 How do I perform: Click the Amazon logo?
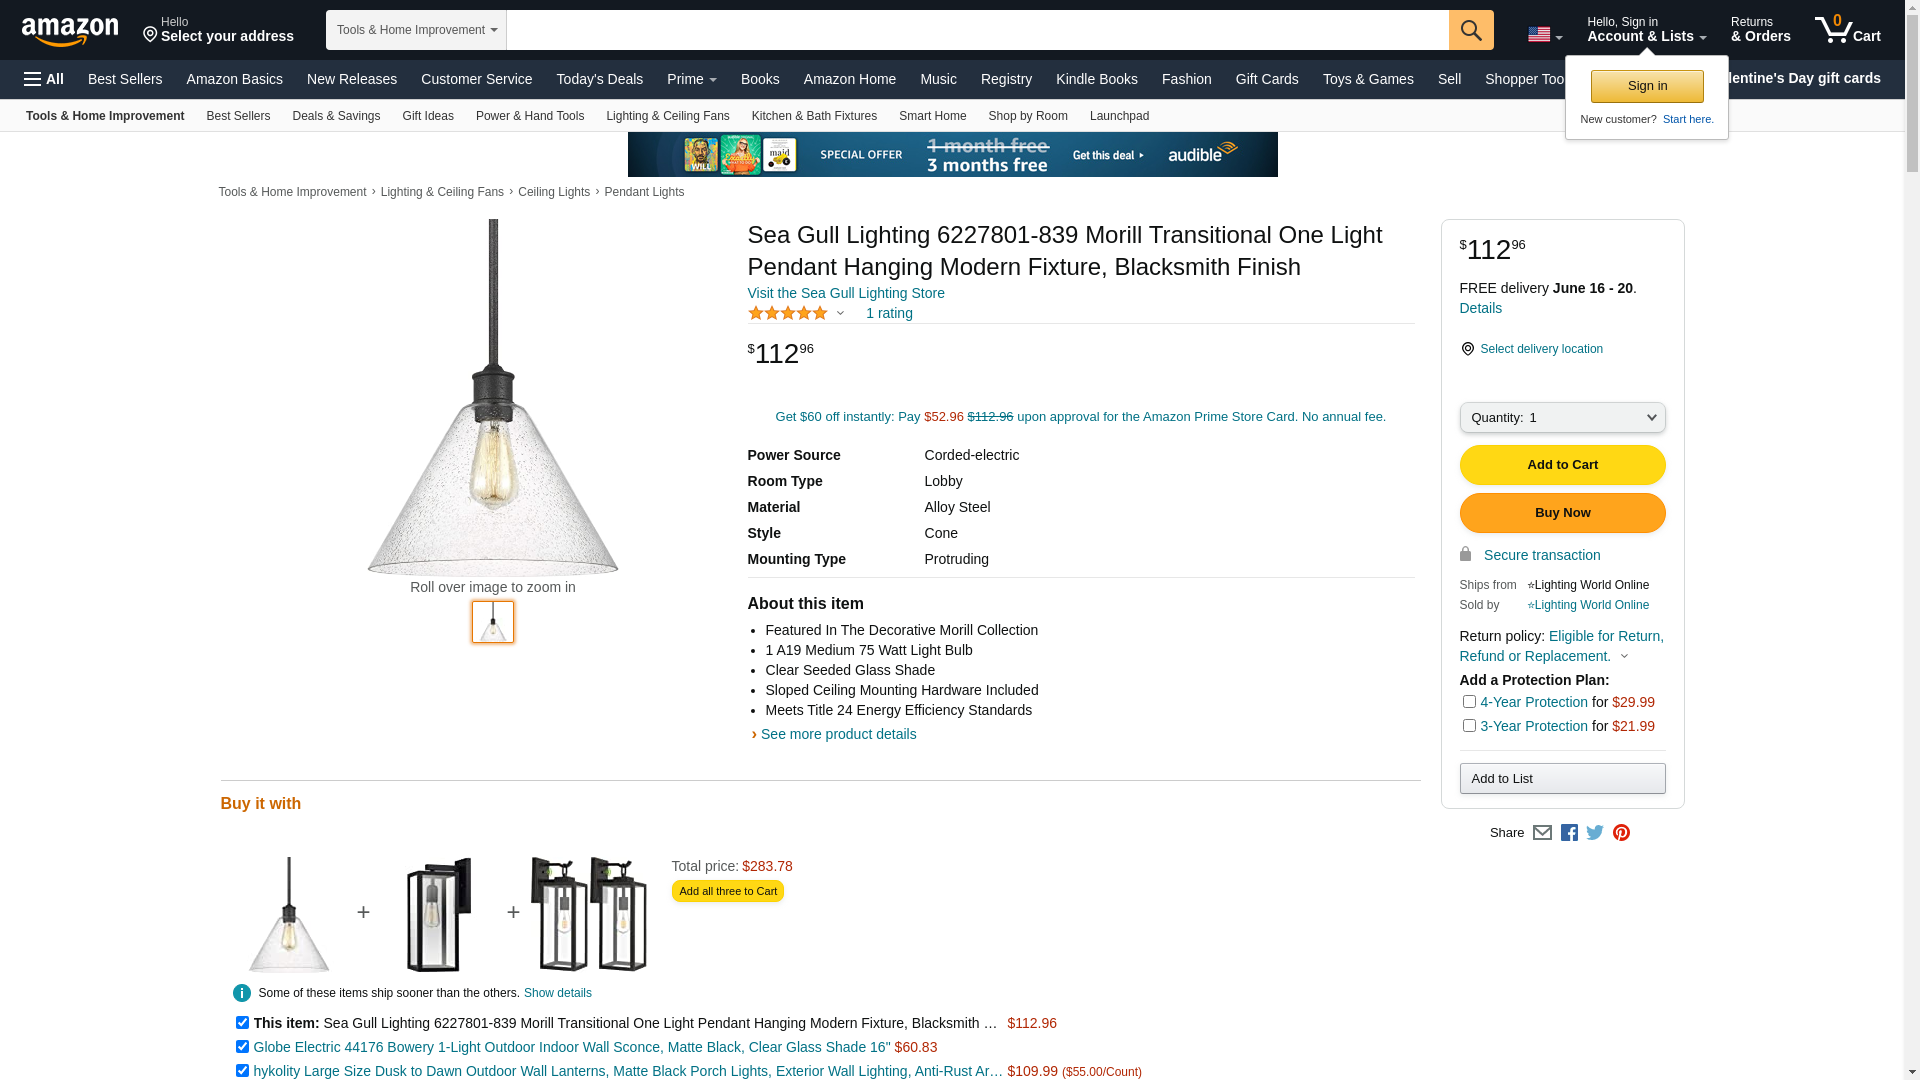click(x=70, y=32)
